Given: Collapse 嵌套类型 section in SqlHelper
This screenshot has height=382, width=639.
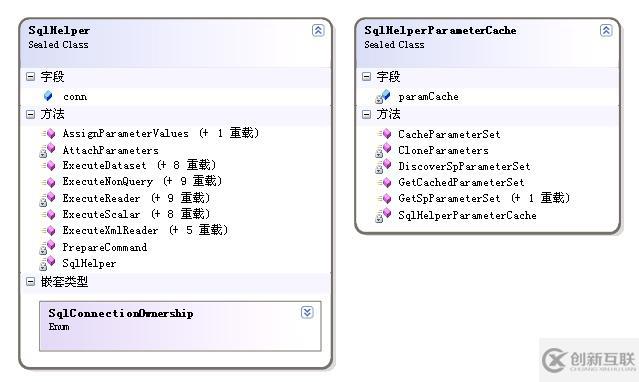Looking at the screenshot, I should [x=30, y=281].
